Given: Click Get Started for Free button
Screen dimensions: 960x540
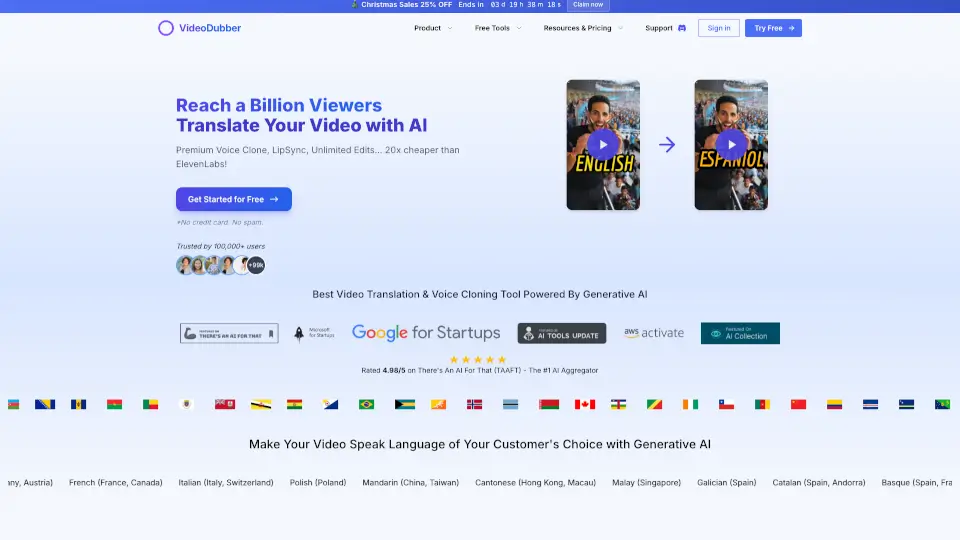Looking at the screenshot, I should coord(233,199).
